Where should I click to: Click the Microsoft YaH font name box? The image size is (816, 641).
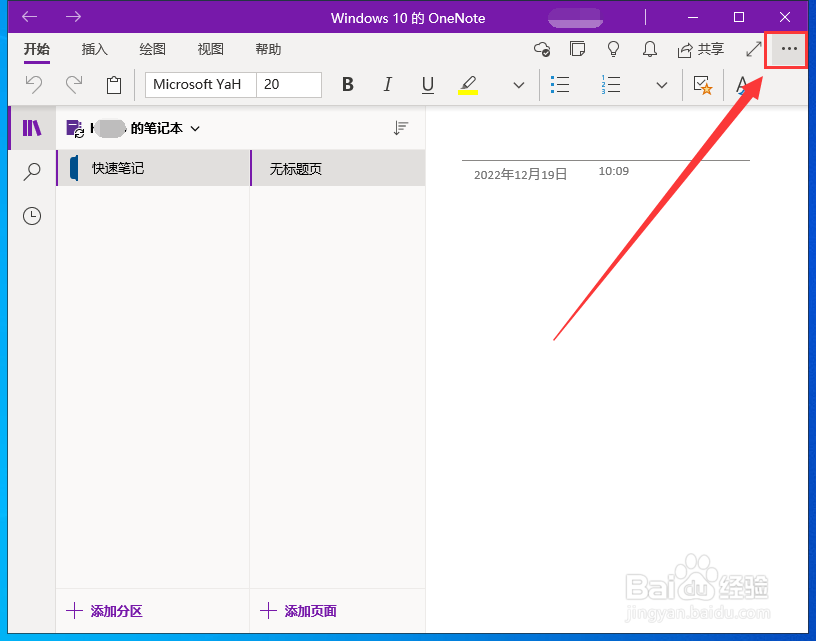click(x=201, y=85)
